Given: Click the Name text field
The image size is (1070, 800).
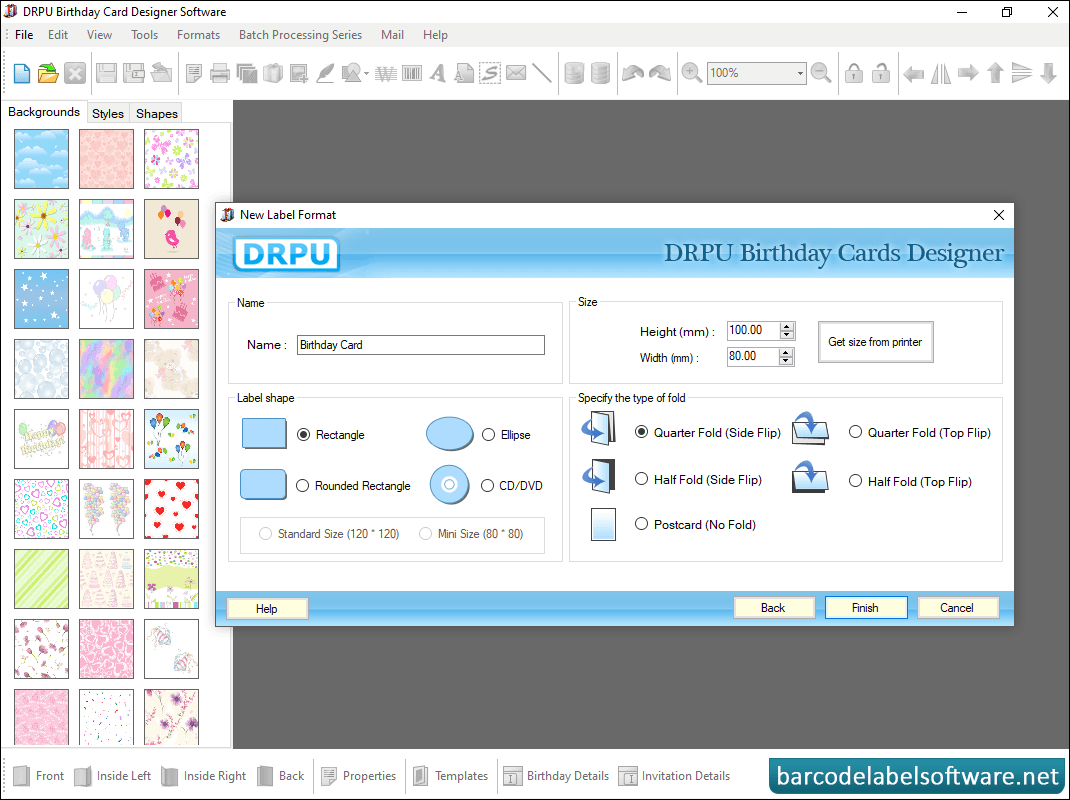Looking at the screenshot, I should pos(421,345).
